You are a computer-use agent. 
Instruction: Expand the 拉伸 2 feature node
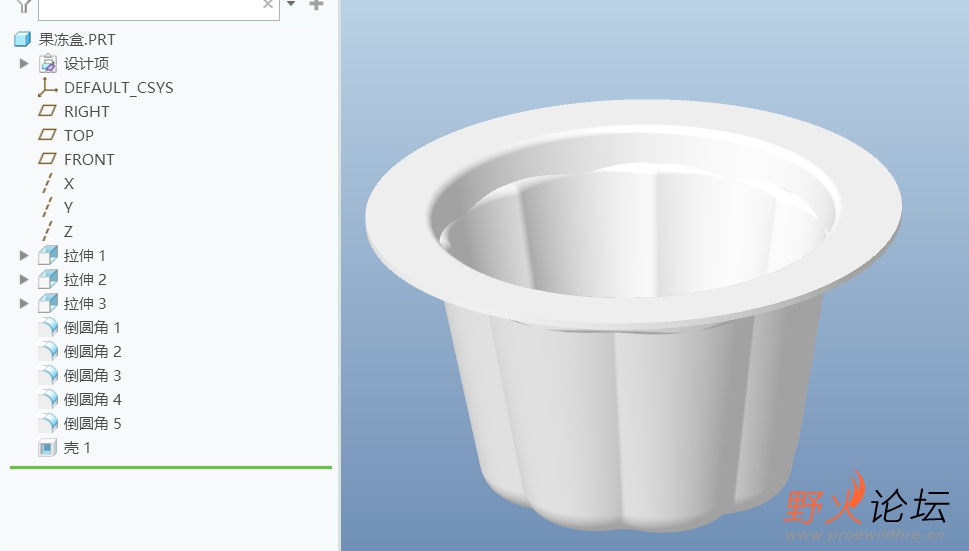pyautogui.click(x=23, y=279)
